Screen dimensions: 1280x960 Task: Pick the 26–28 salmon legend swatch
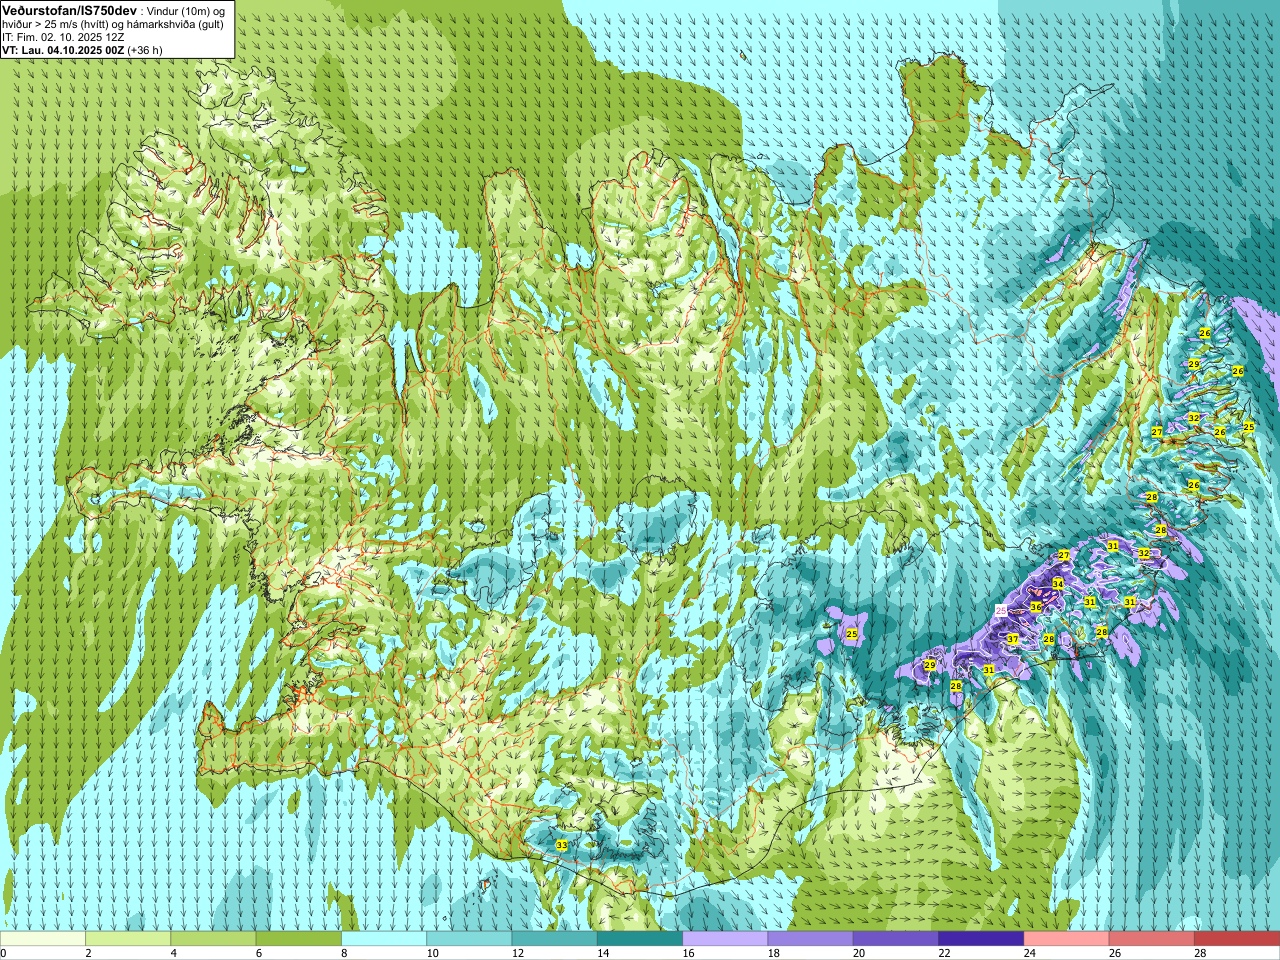tap(1152, 939)
